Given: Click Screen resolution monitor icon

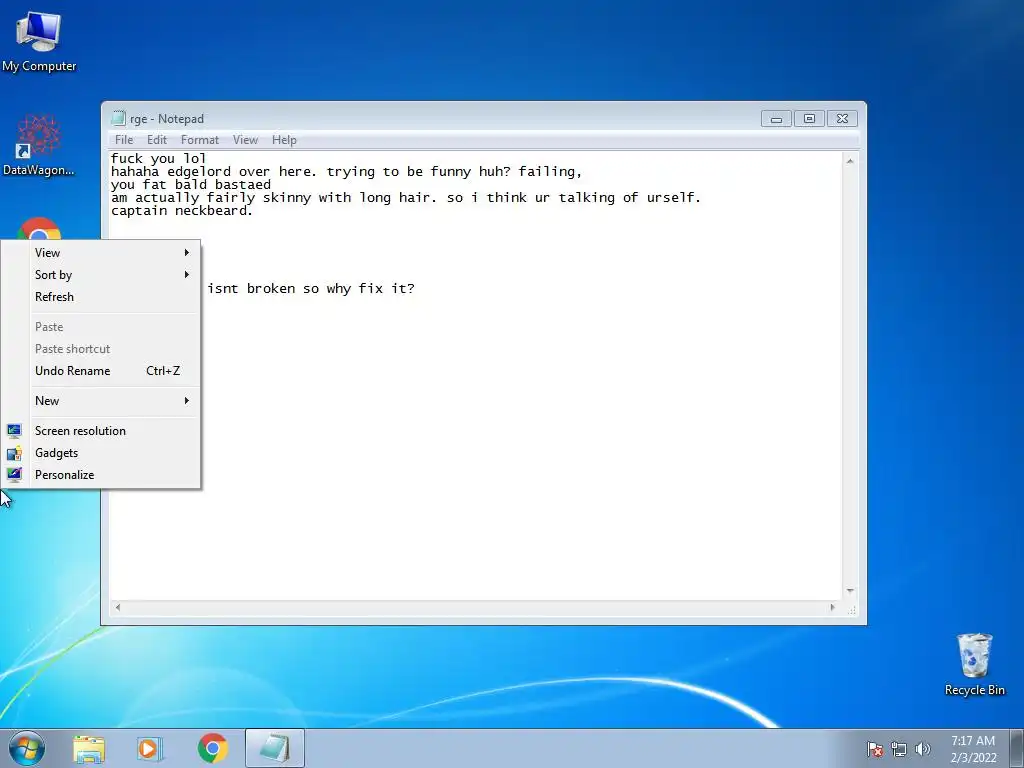Looking at the screenshot, I should click(x=14, y=430).
